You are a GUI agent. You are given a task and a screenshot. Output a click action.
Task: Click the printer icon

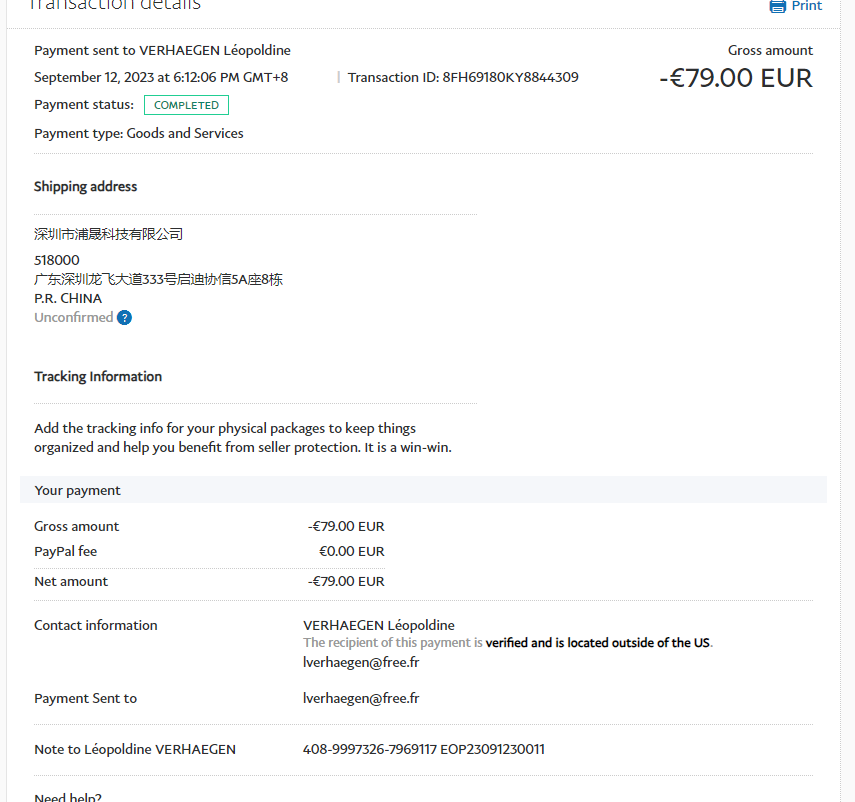pos(777,6)
